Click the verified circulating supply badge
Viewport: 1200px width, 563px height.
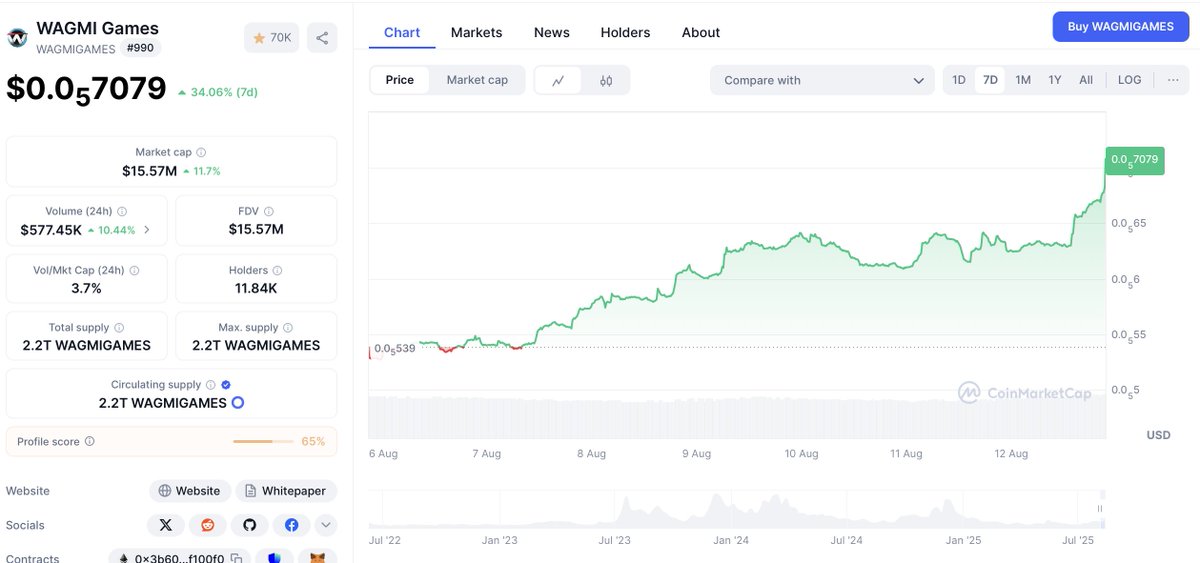[226, 385]
